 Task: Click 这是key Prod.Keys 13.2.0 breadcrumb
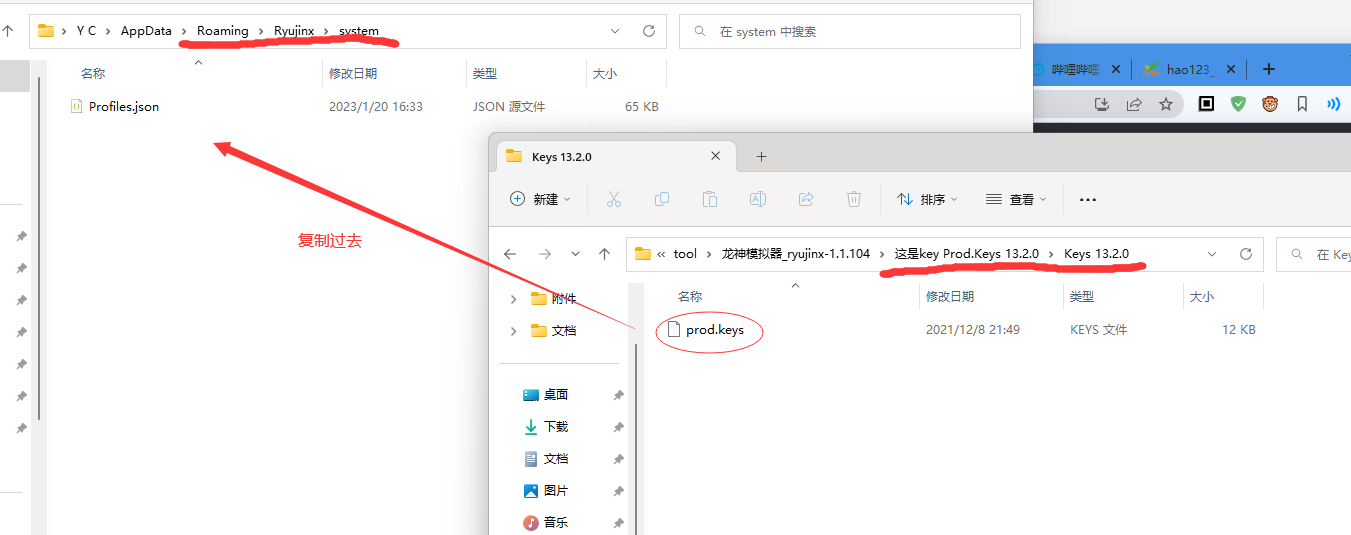pyautogui.click(x=967, y=254)
